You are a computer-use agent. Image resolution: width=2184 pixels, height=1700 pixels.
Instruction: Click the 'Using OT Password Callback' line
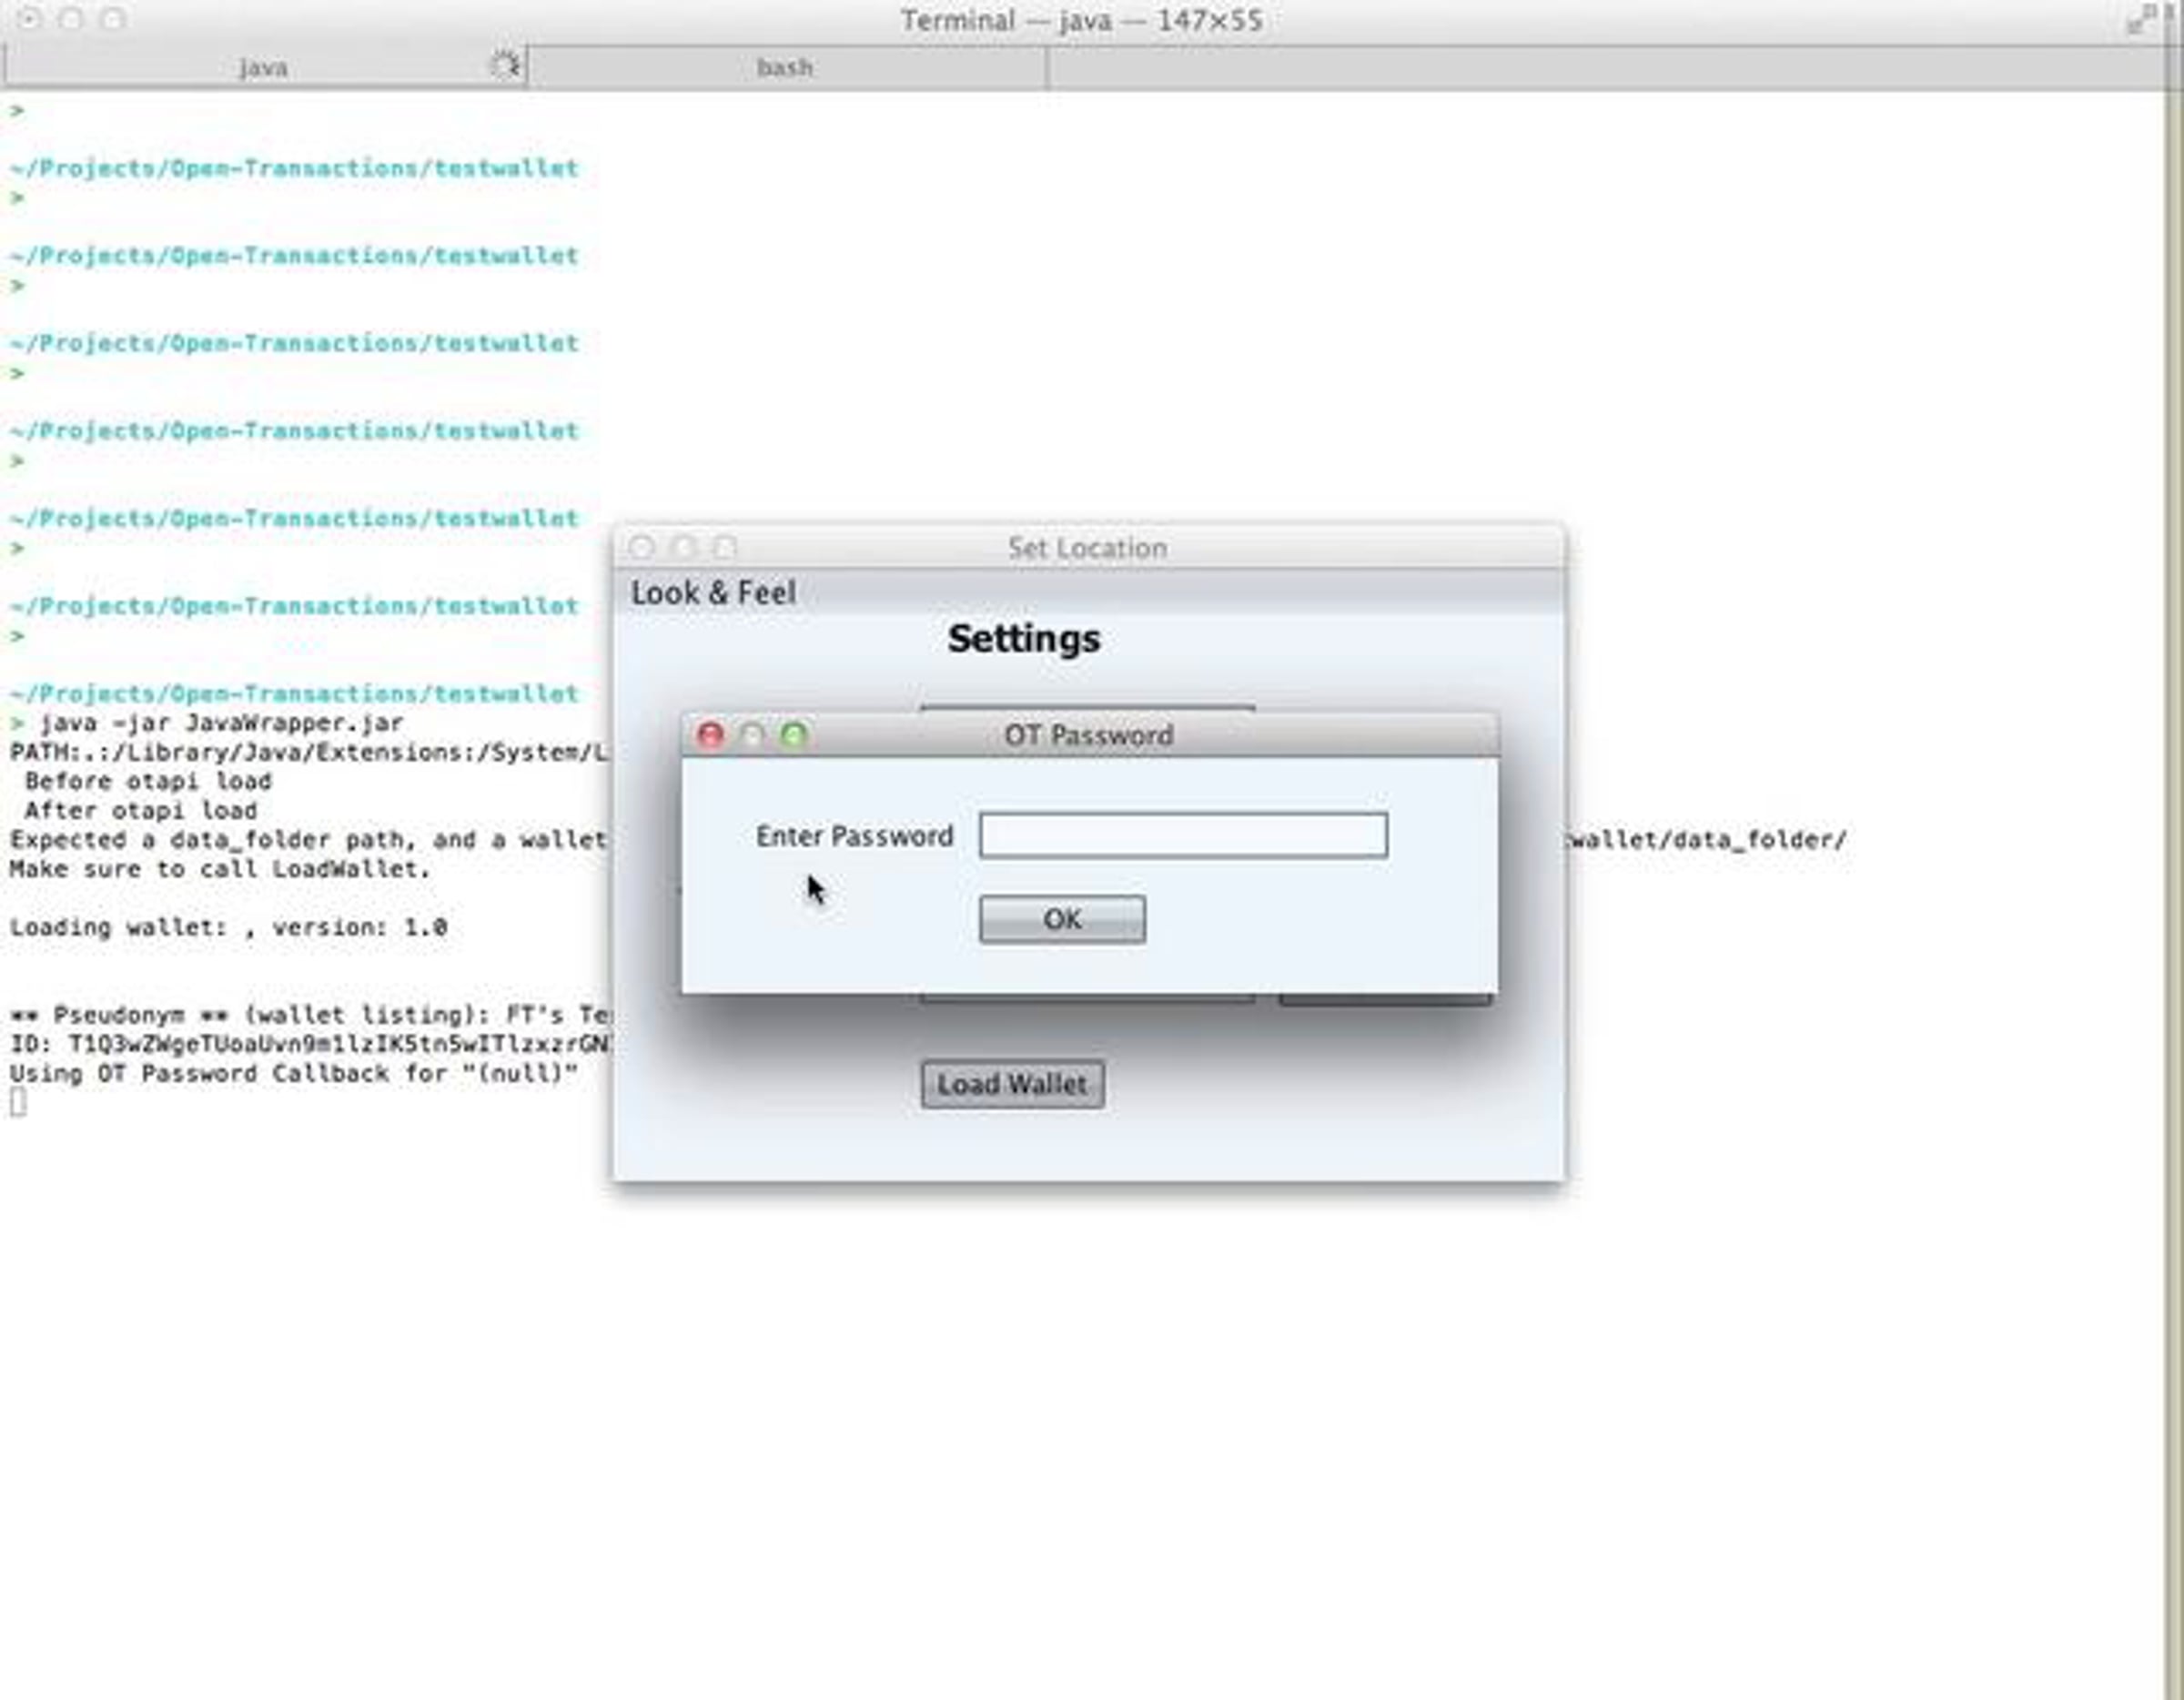(x=294, y=1074)
